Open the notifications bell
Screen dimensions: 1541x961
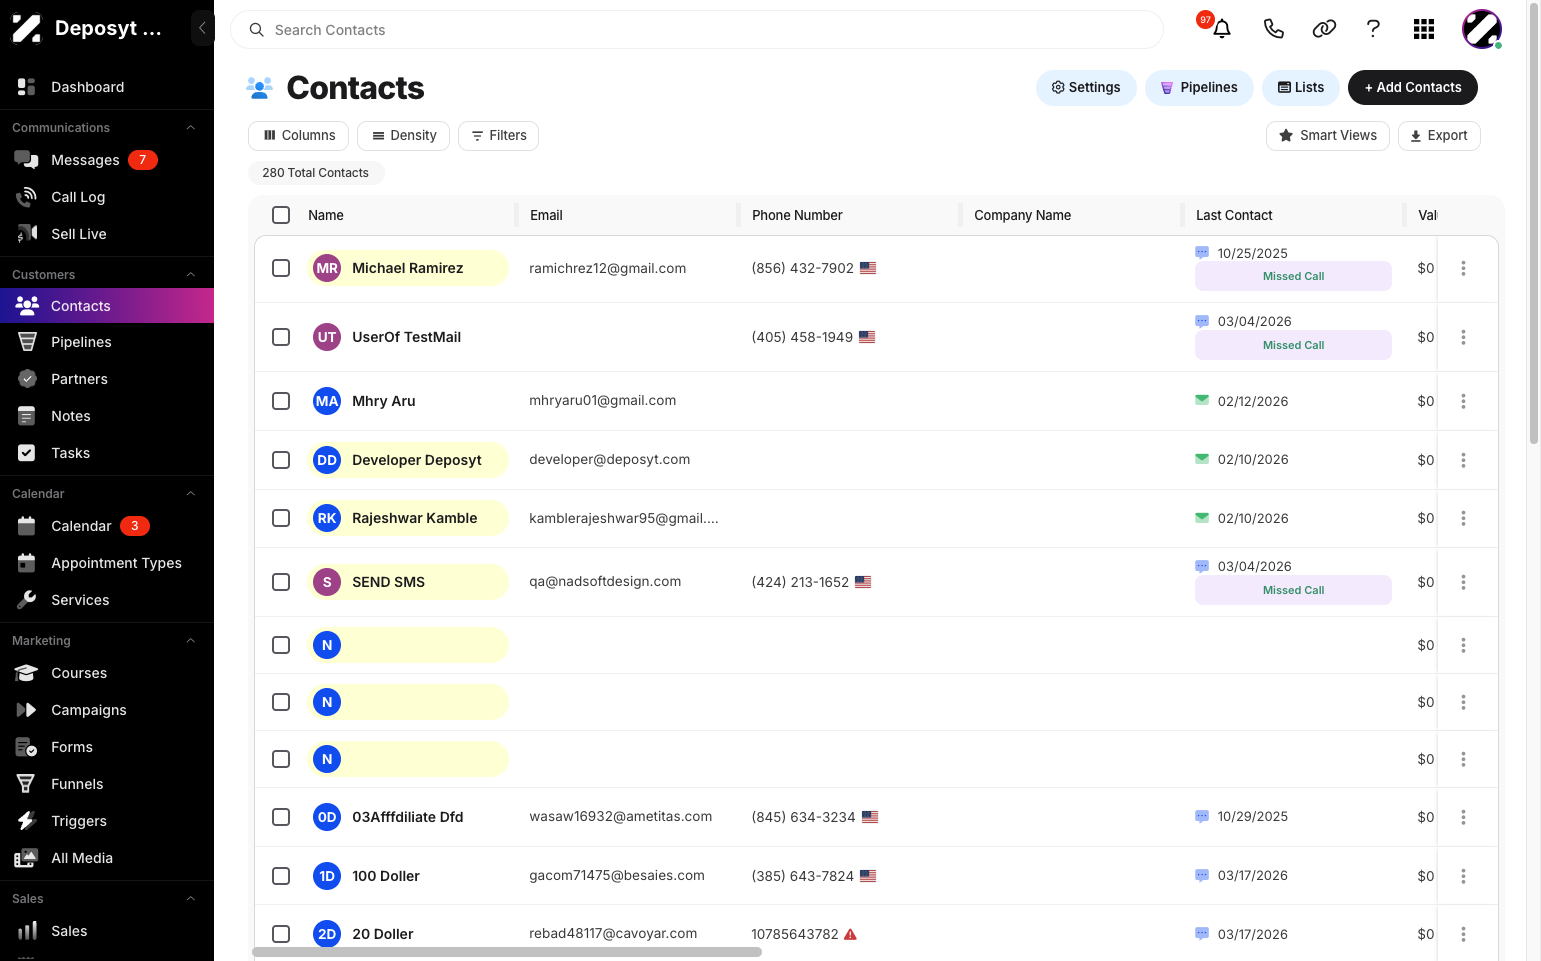pyautogui.click(x=1221, y=29)
